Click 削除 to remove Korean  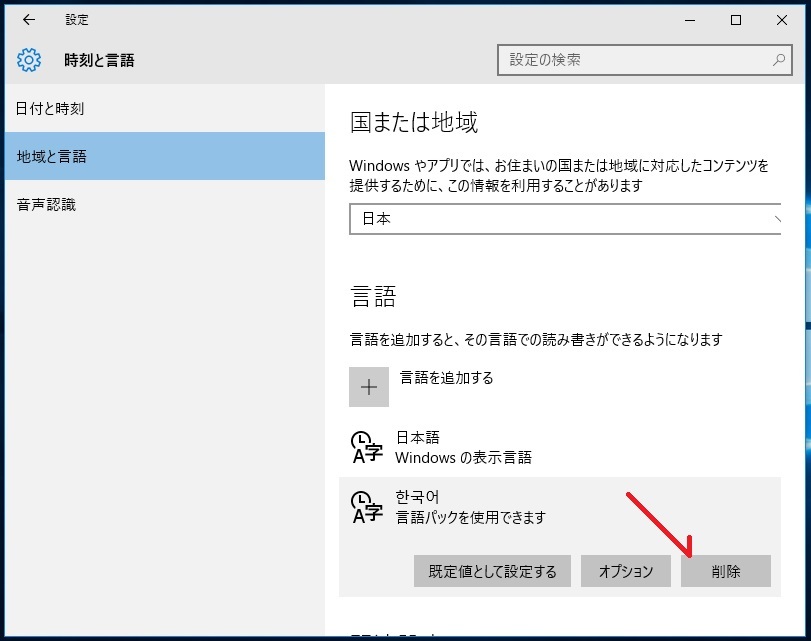[x=726, y=571]
